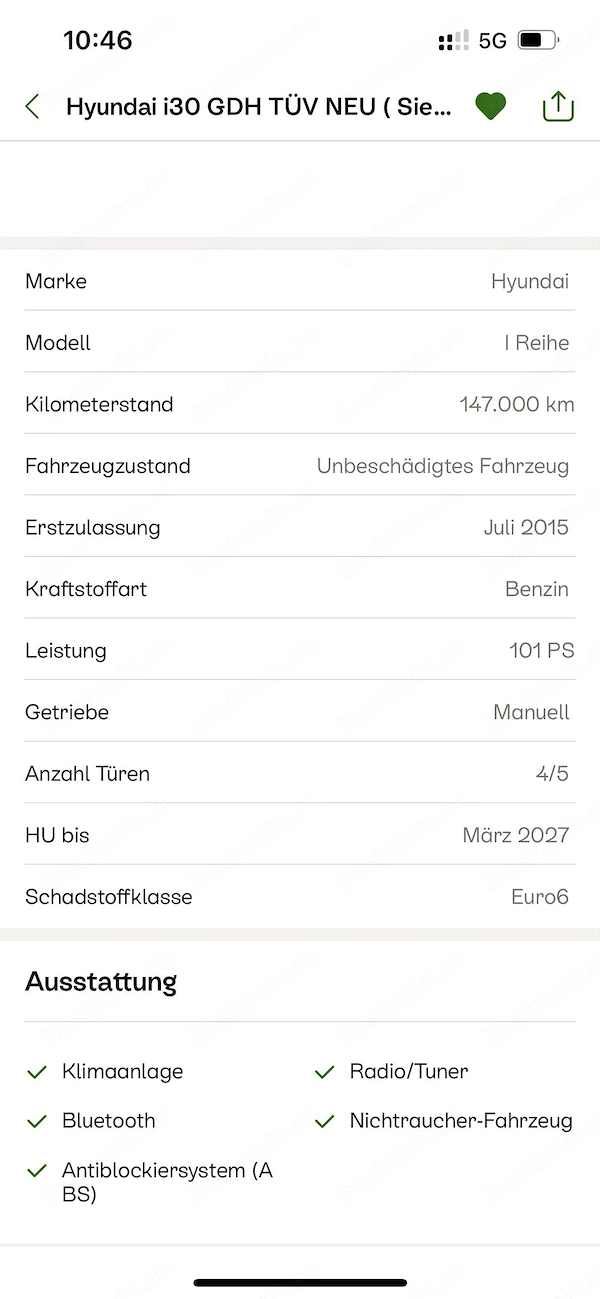This screenshot has width=600, height=1299.
Task: Tap the home indicator bar
Action: click(300, 1282)
